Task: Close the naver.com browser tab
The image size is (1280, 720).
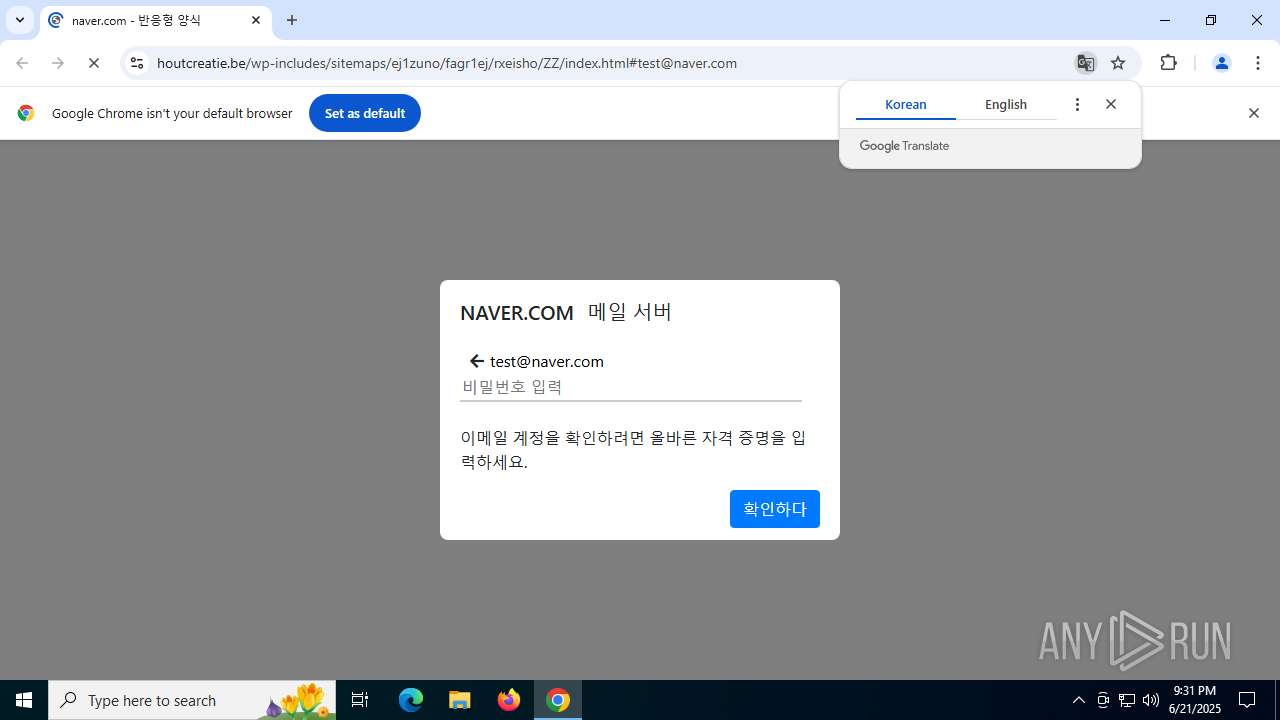Action: pos(256,20)
